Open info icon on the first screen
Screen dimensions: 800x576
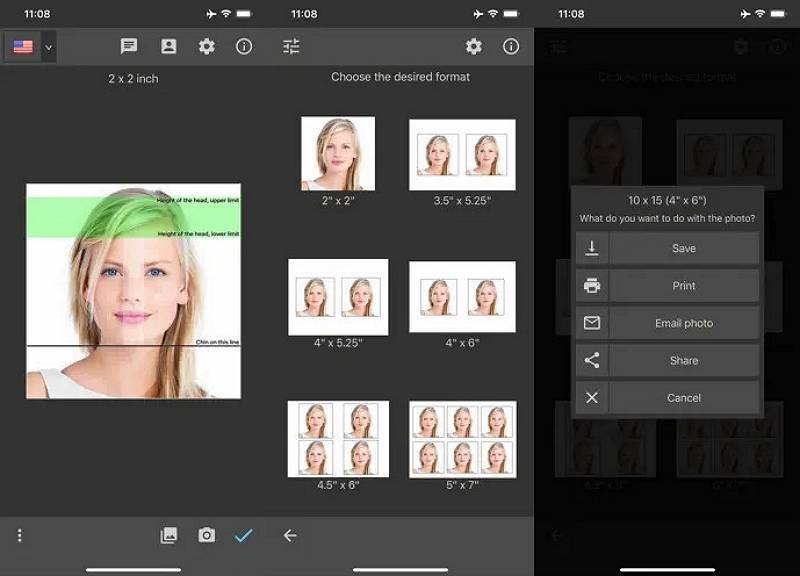tap(244, 46)
